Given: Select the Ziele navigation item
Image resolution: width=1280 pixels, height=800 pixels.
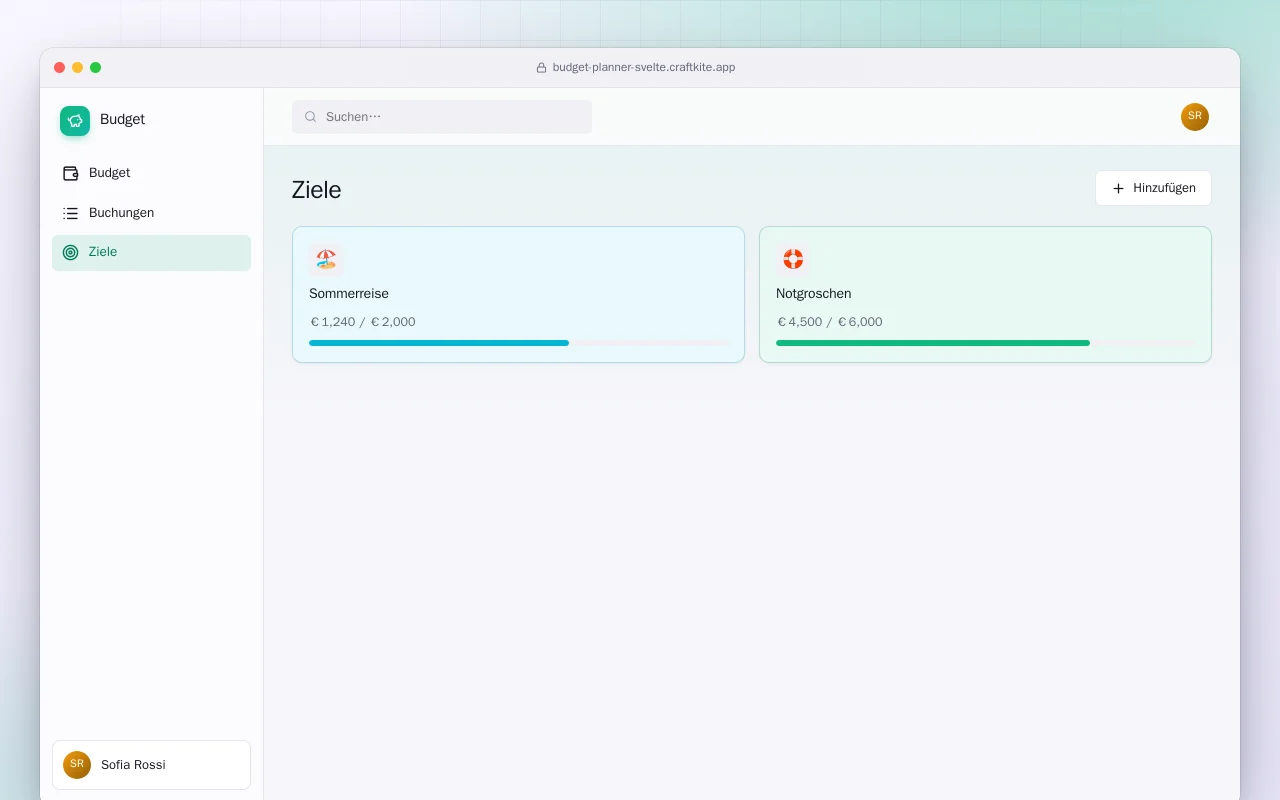Looking at the screenshot, I should click(151, 252).
